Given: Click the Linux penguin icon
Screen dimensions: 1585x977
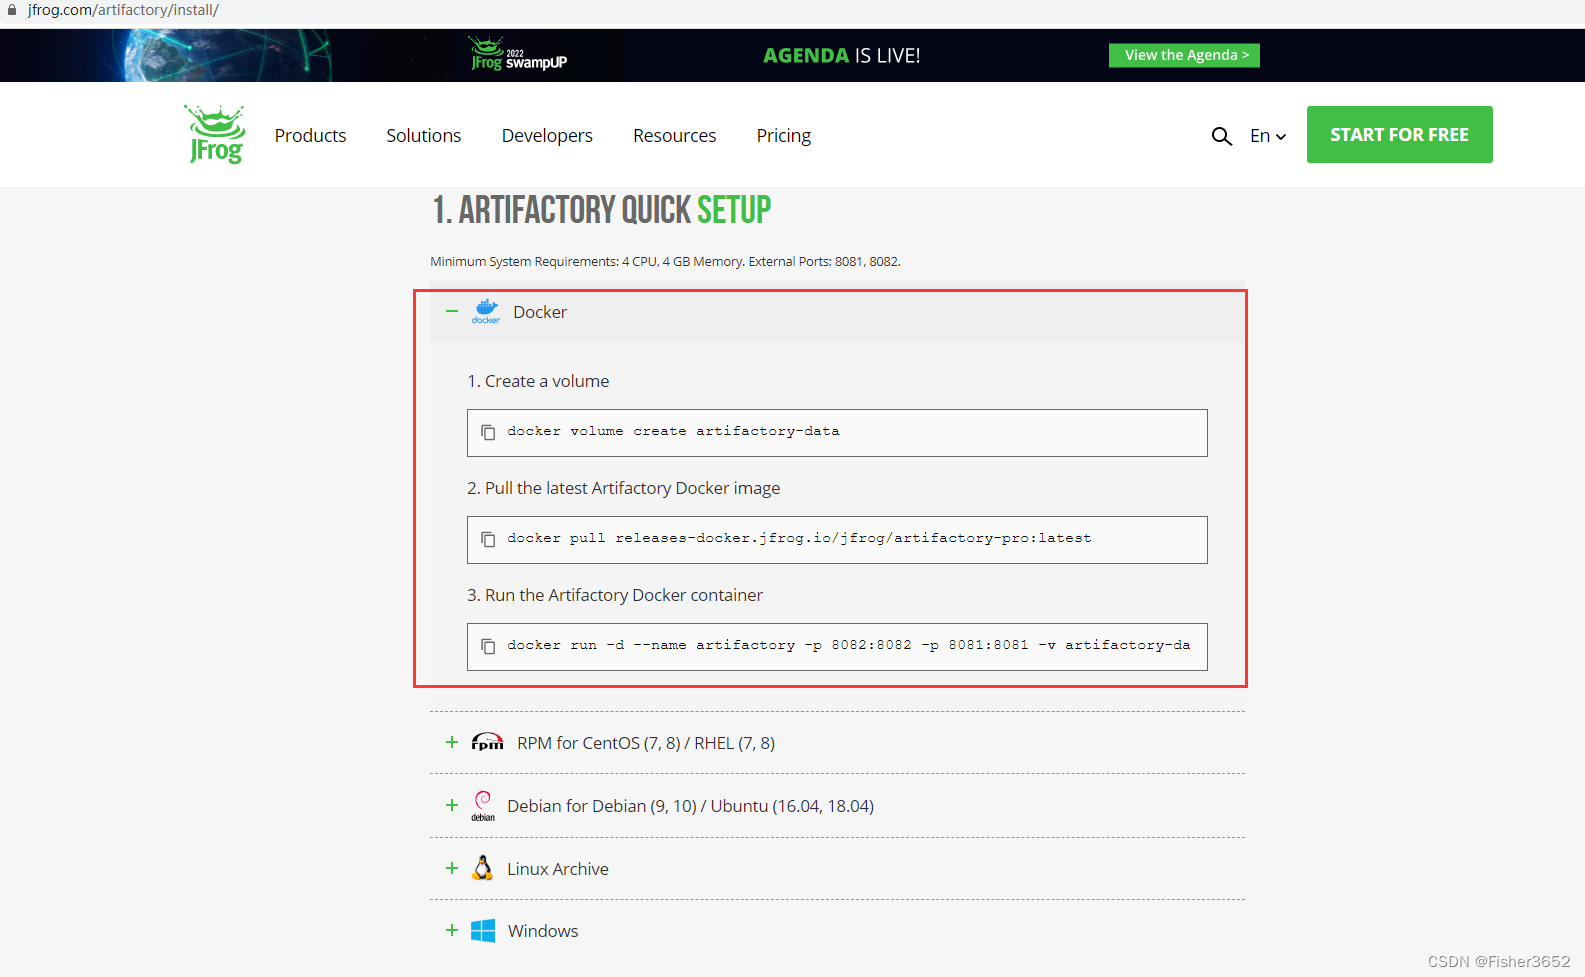Looking at the screenshot, I should click(483, 868).
